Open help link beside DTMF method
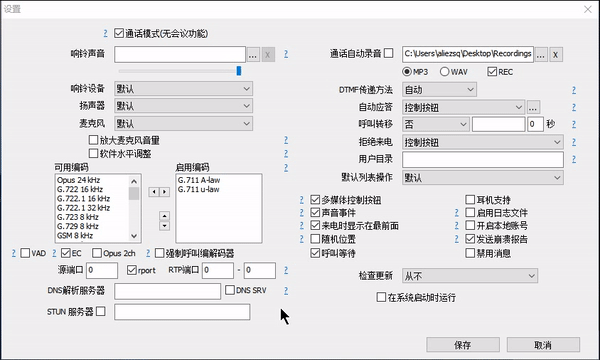 pos(574,90)
